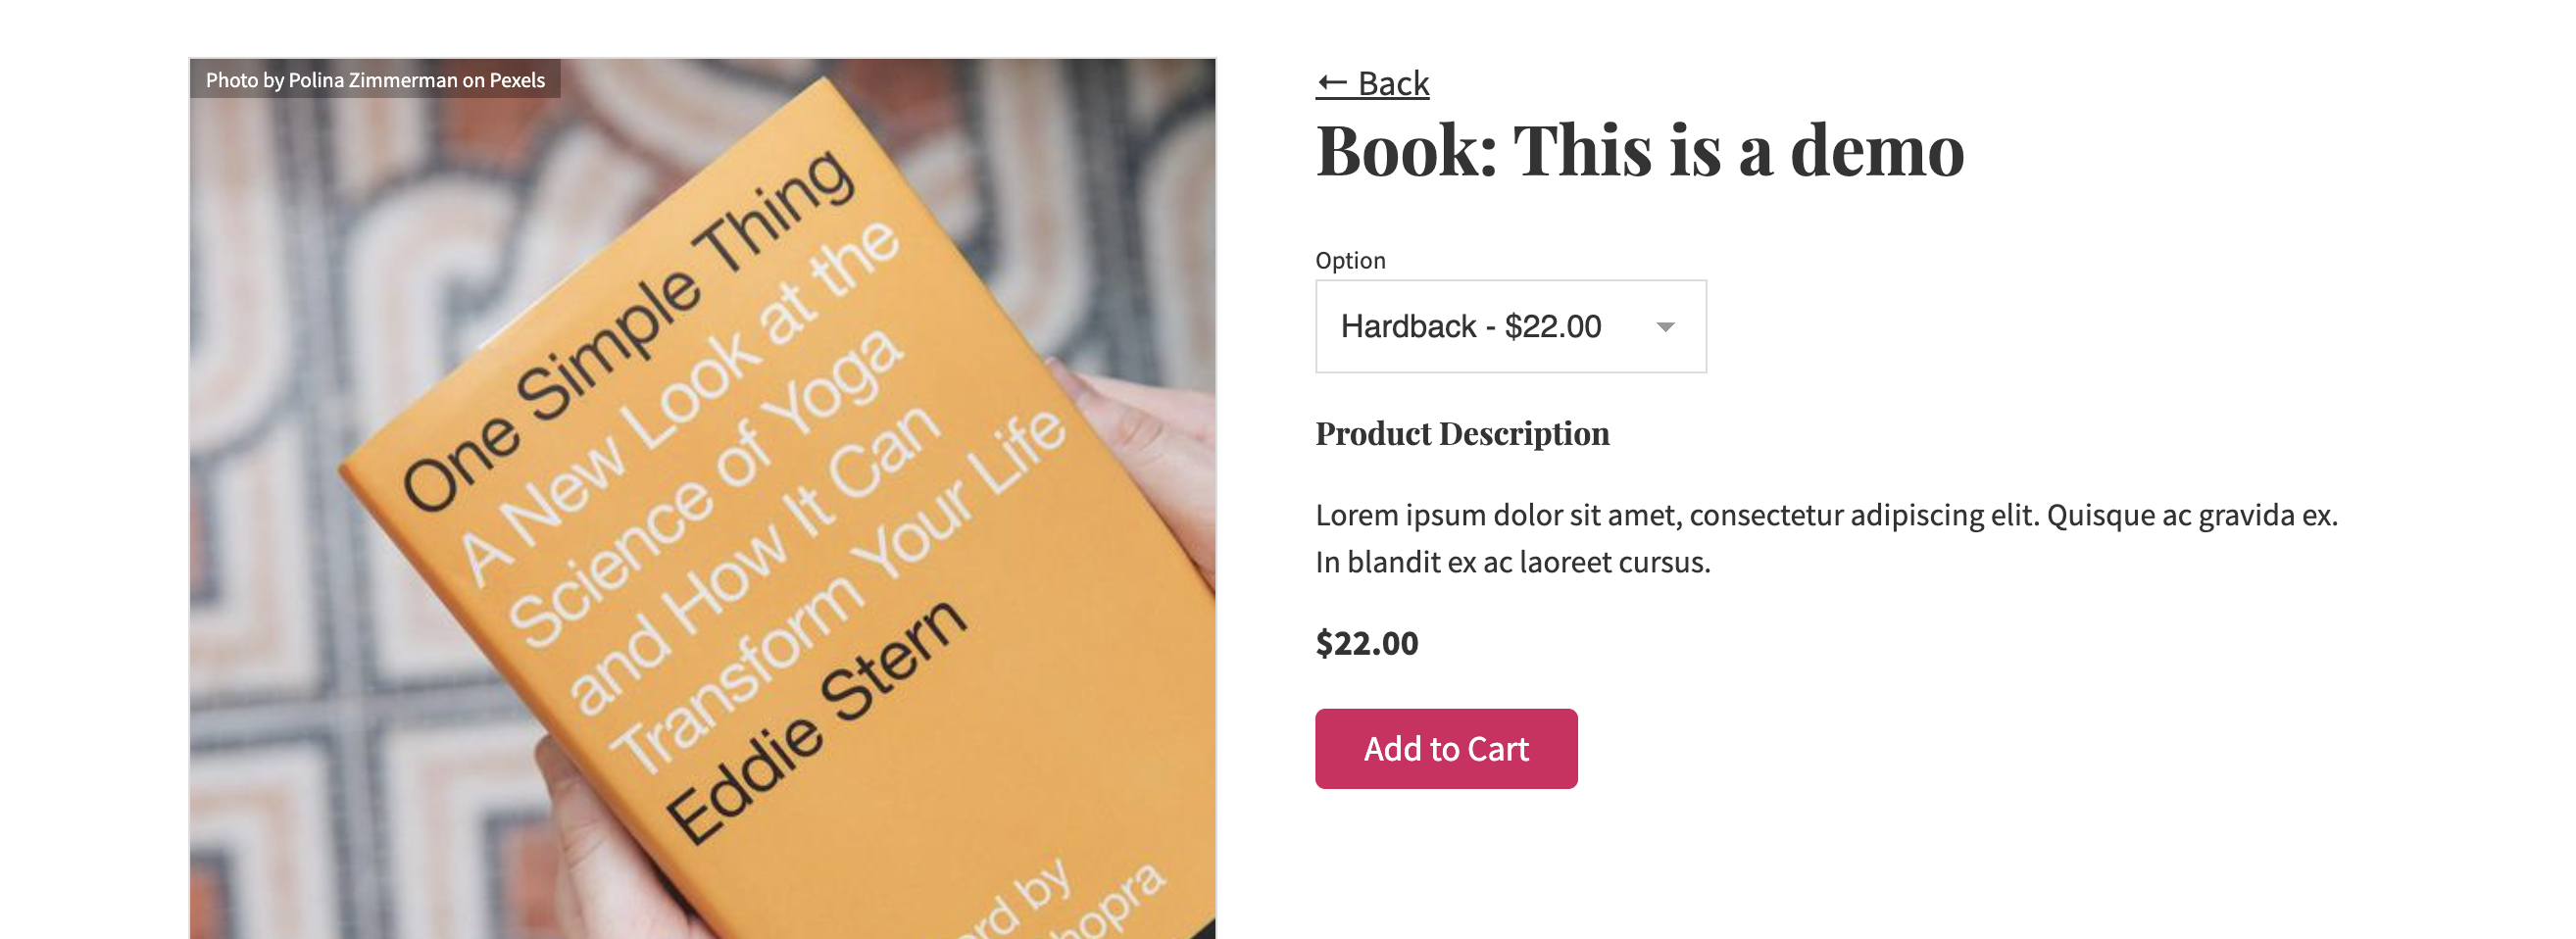Viewport: 2576px width, 939px height.
Task: Click 'In blandit ex ac laoreet cursus' line
Action: tap(1512, 562)
